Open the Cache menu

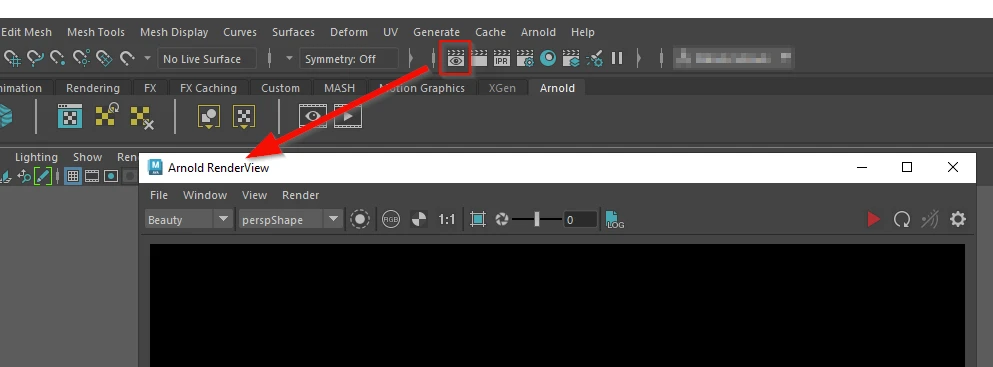tap(491, 32)
